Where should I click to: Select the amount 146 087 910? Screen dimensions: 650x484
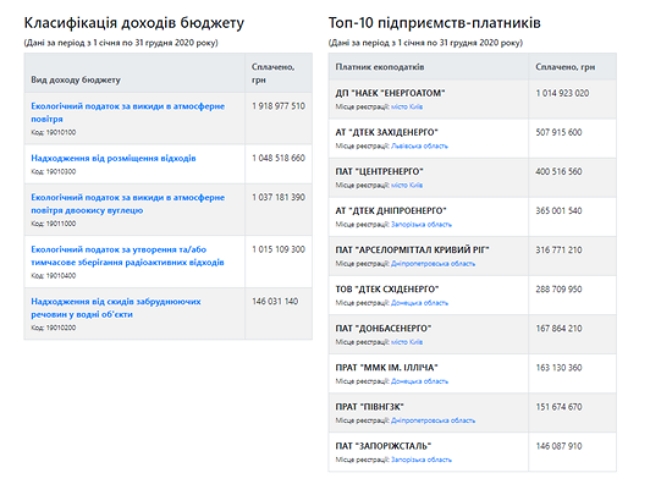[559, 446]
